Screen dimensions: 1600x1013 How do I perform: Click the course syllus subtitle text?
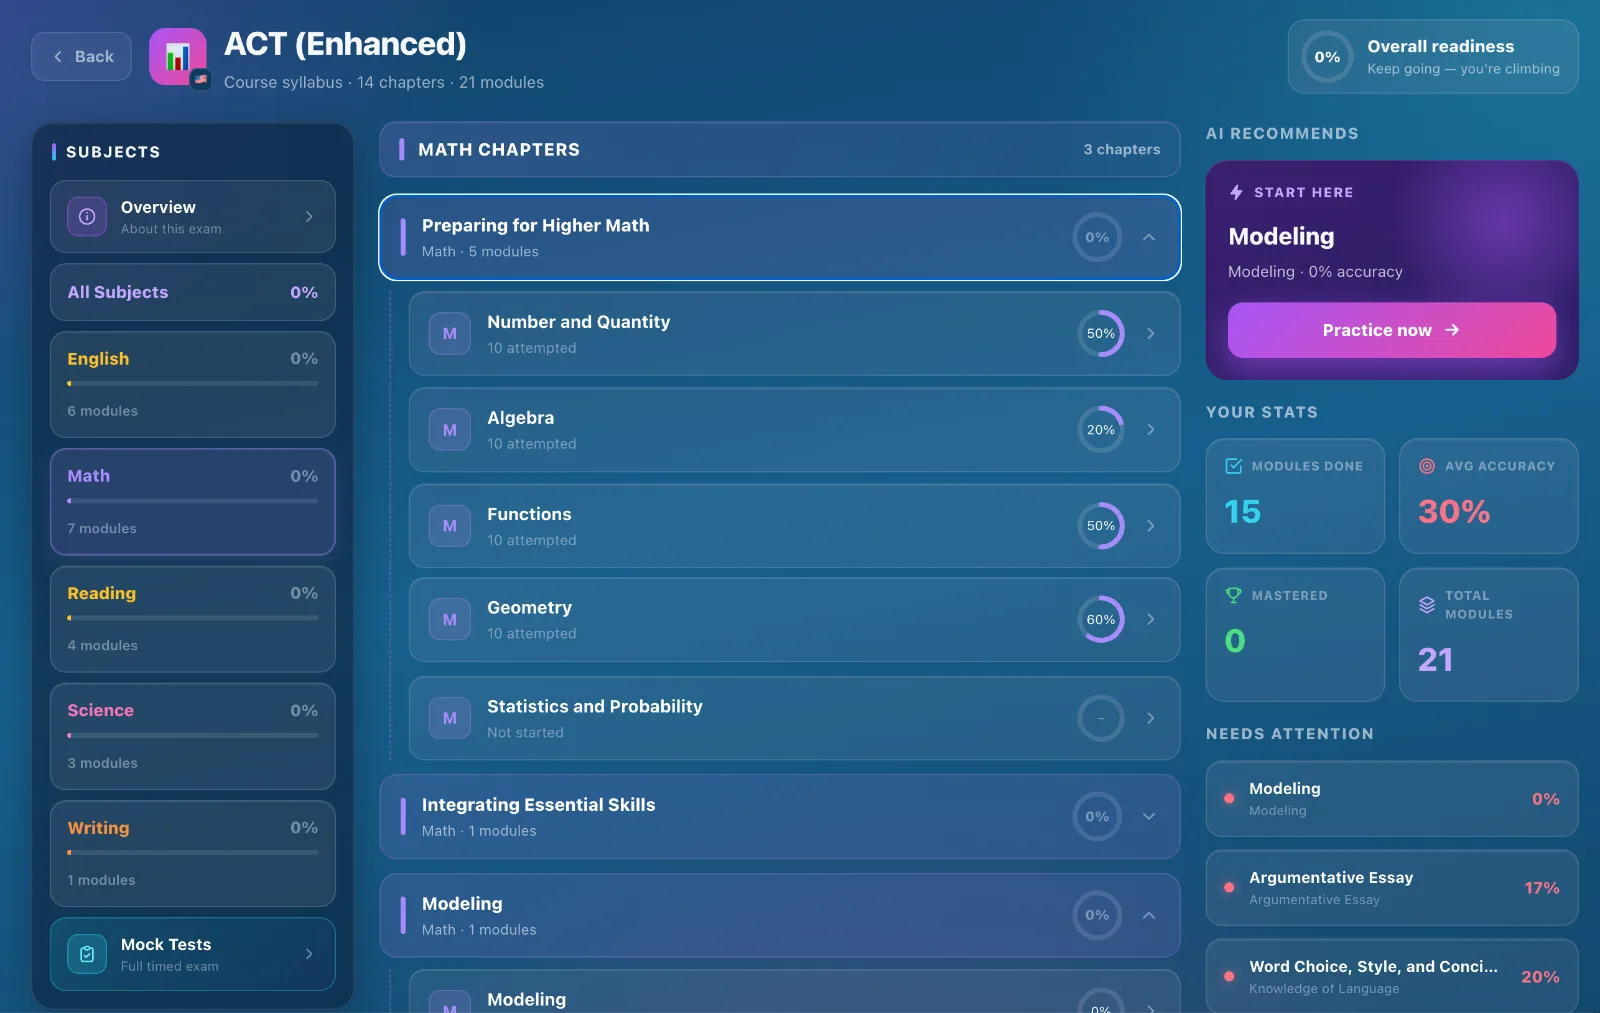(x=384, y=82)
